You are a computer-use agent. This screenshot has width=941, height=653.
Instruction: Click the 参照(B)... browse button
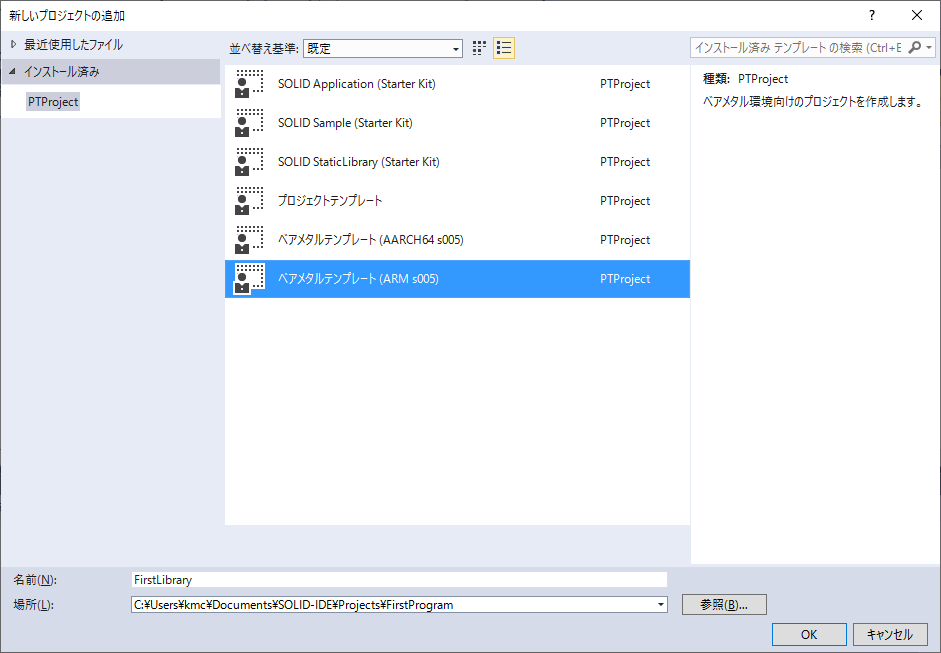(x=724, y=605)
